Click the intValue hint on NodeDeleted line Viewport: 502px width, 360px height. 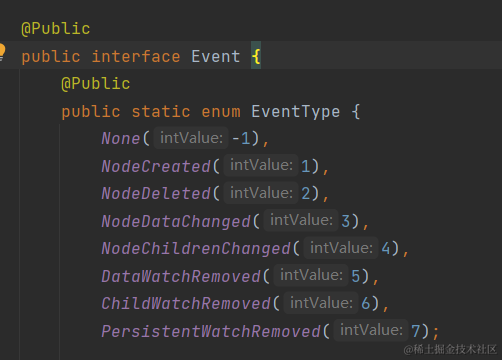click(261, 193)
